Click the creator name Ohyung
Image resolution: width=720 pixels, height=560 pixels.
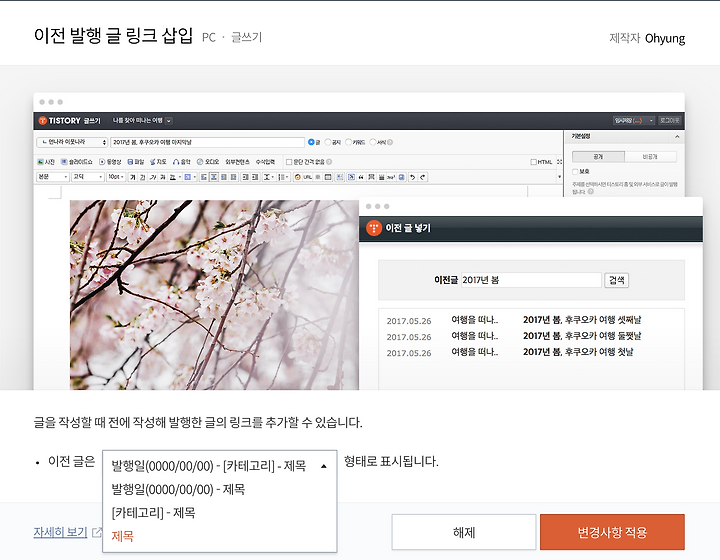click(665, 38)
